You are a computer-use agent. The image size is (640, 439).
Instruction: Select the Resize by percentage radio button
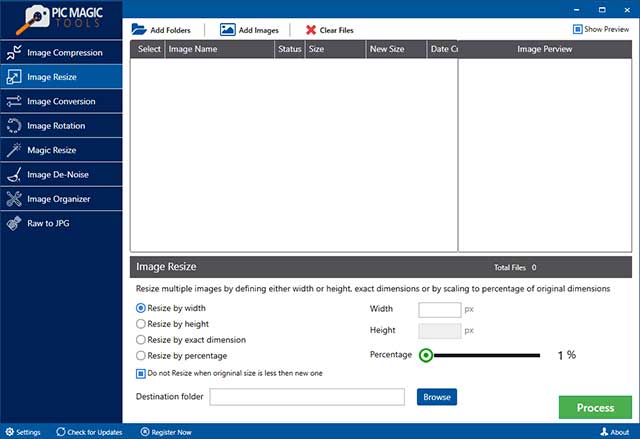click(141, 356)
